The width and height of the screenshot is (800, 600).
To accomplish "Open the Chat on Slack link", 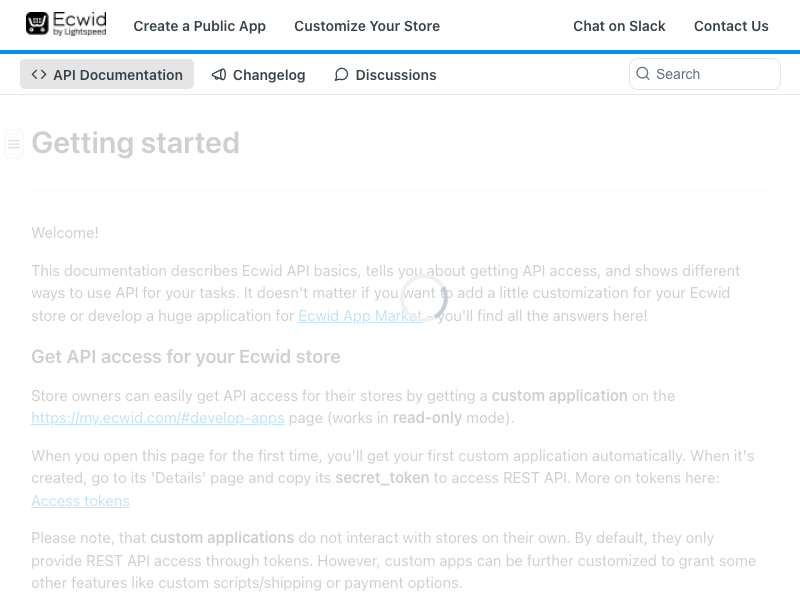I will point(619,26).
